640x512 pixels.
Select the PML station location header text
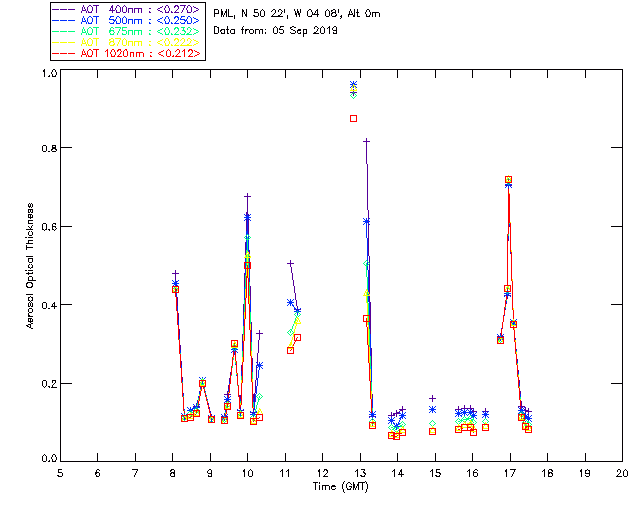point(297,13)
